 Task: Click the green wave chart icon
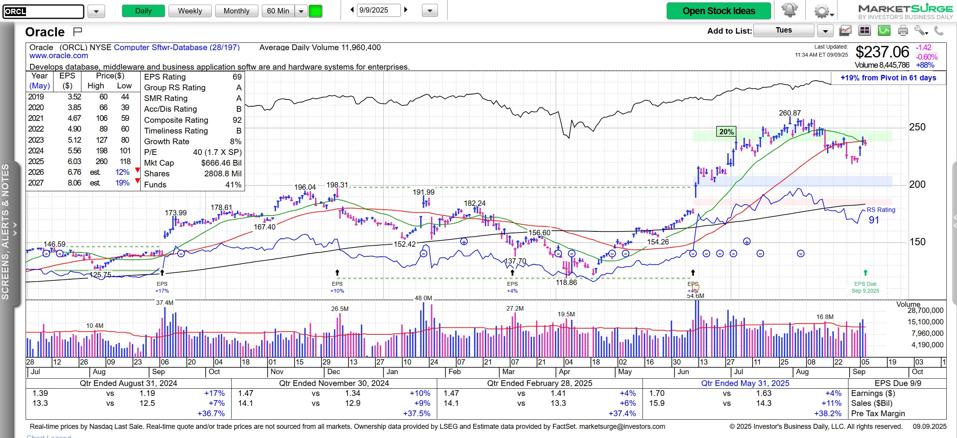click(x=884, y=31)
